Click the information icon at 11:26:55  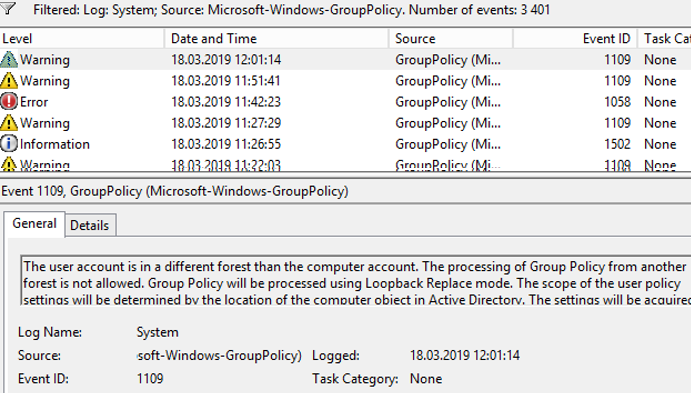(x=9, y=144)
